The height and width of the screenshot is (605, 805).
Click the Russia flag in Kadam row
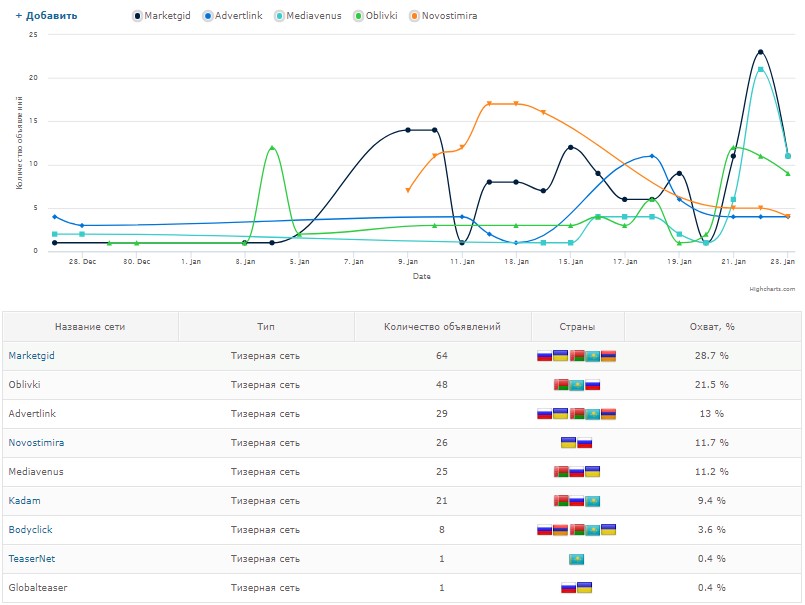point(577,501)
